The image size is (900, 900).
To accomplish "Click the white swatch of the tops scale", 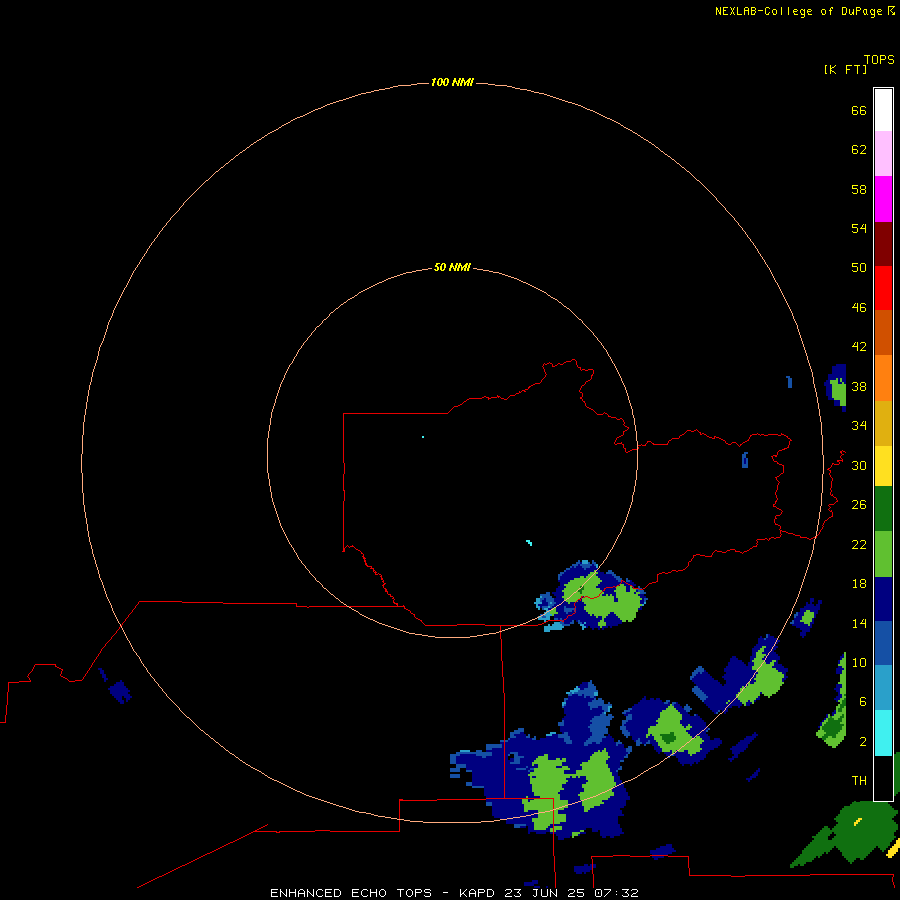I will click(x=883, y=110).
